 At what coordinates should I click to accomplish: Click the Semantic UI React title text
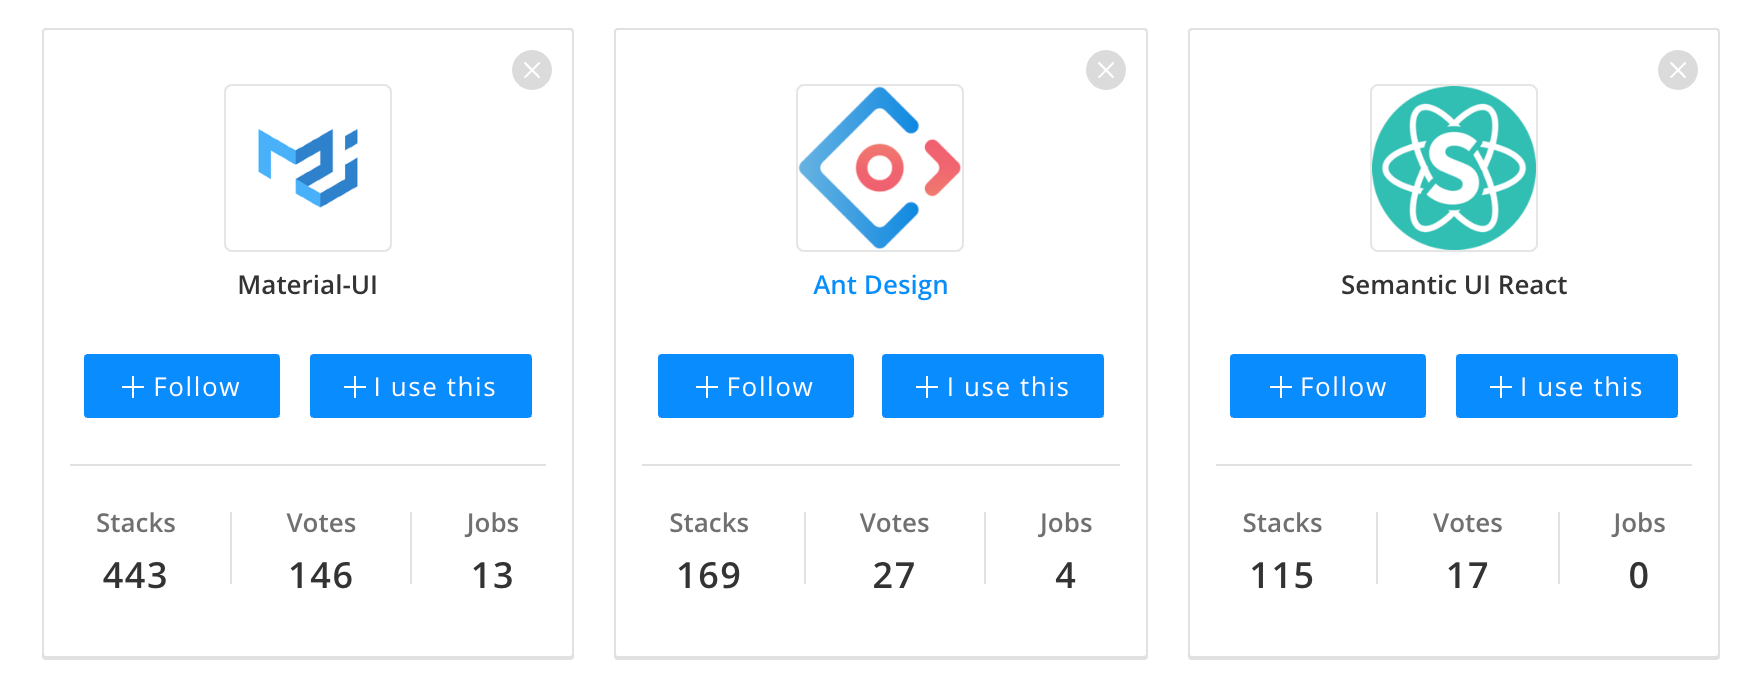click(1453, 284)
